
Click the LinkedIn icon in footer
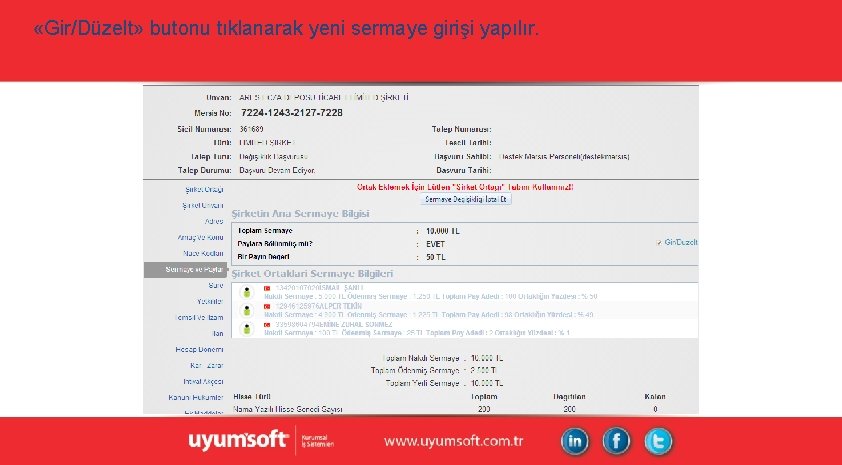[575, 441]
